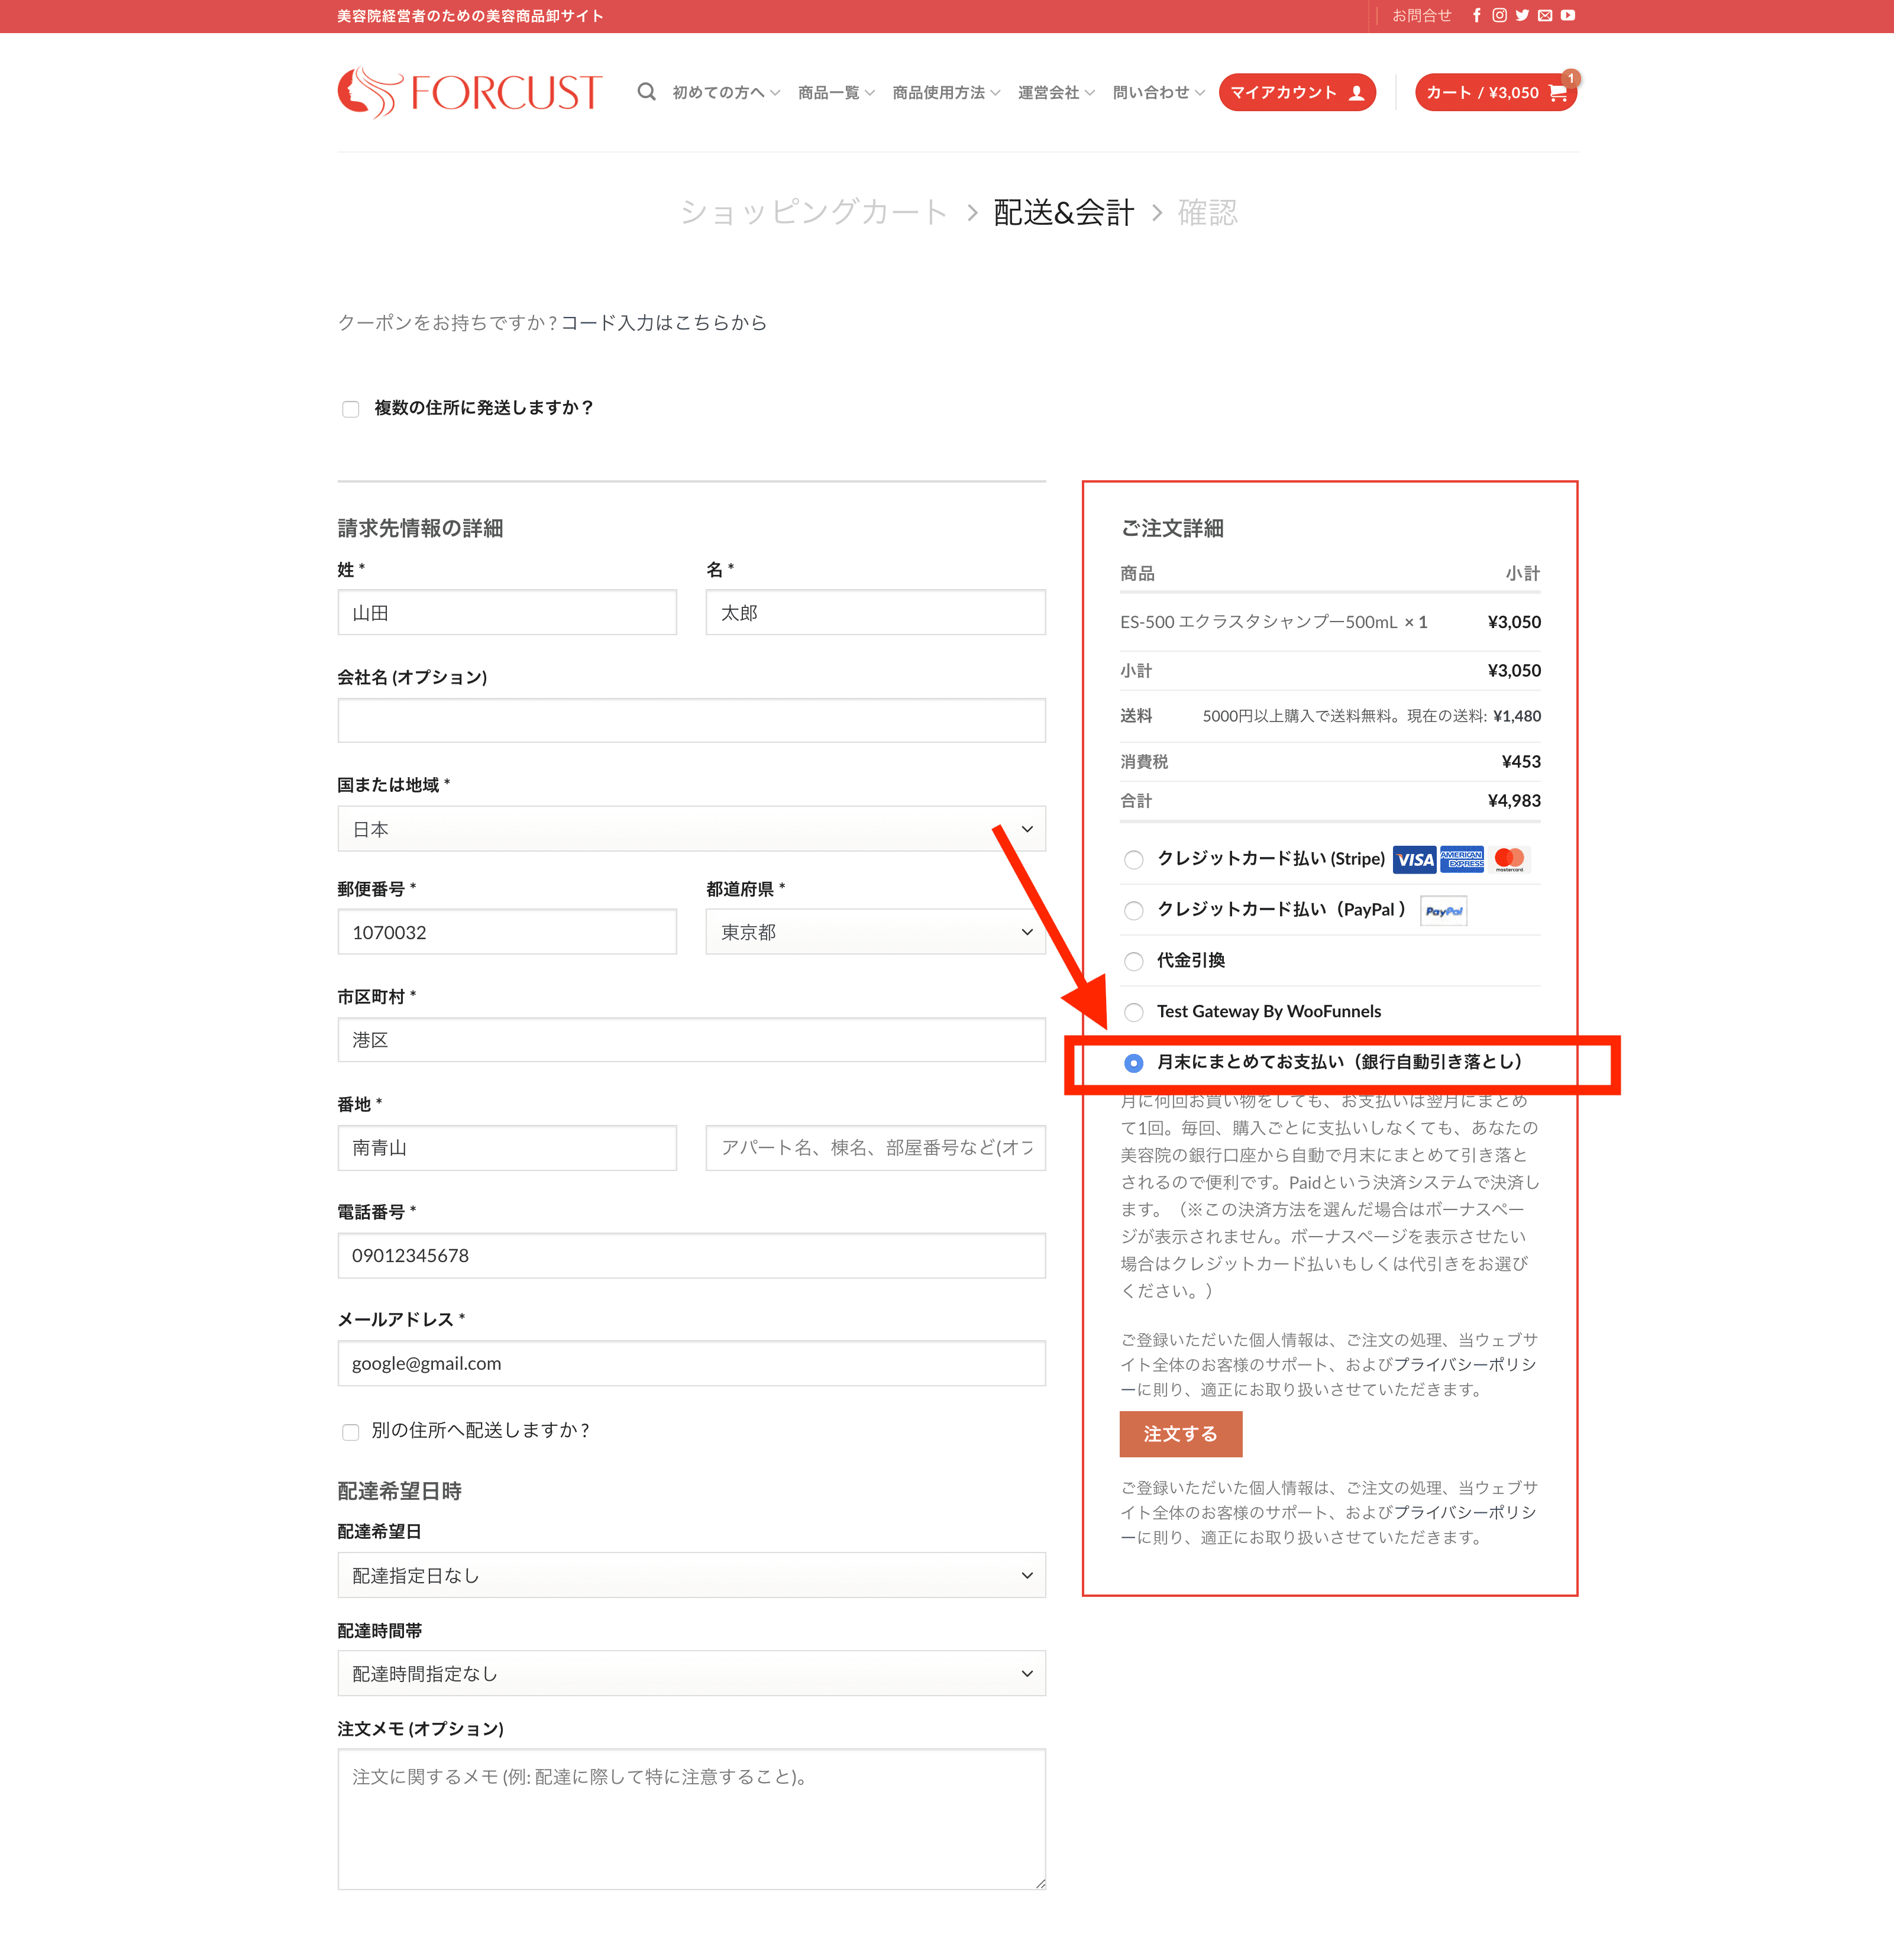Viewport: 1894px width, 1960px height.
Task: Check 複数の住所に発送しますか checkbox
Action: 351,409
